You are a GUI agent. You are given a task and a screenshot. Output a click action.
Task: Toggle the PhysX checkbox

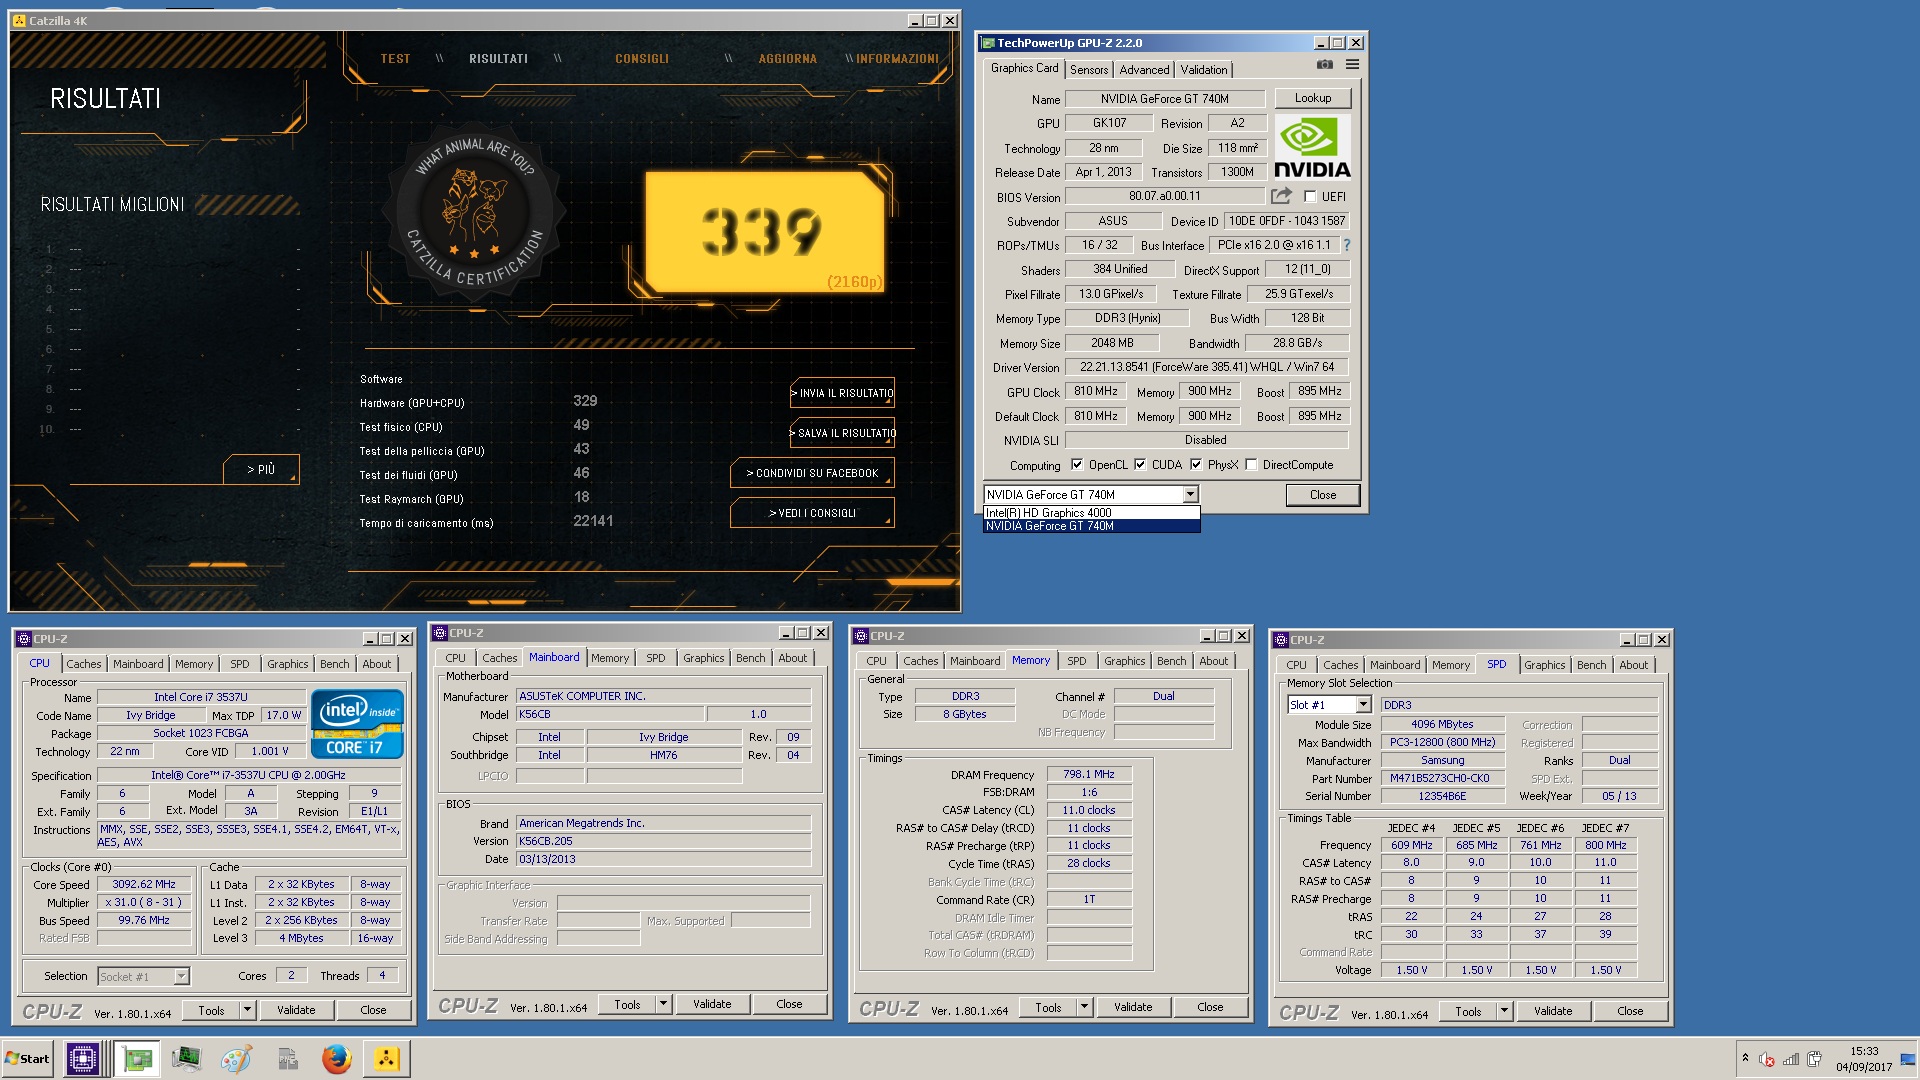(1196, 465)
